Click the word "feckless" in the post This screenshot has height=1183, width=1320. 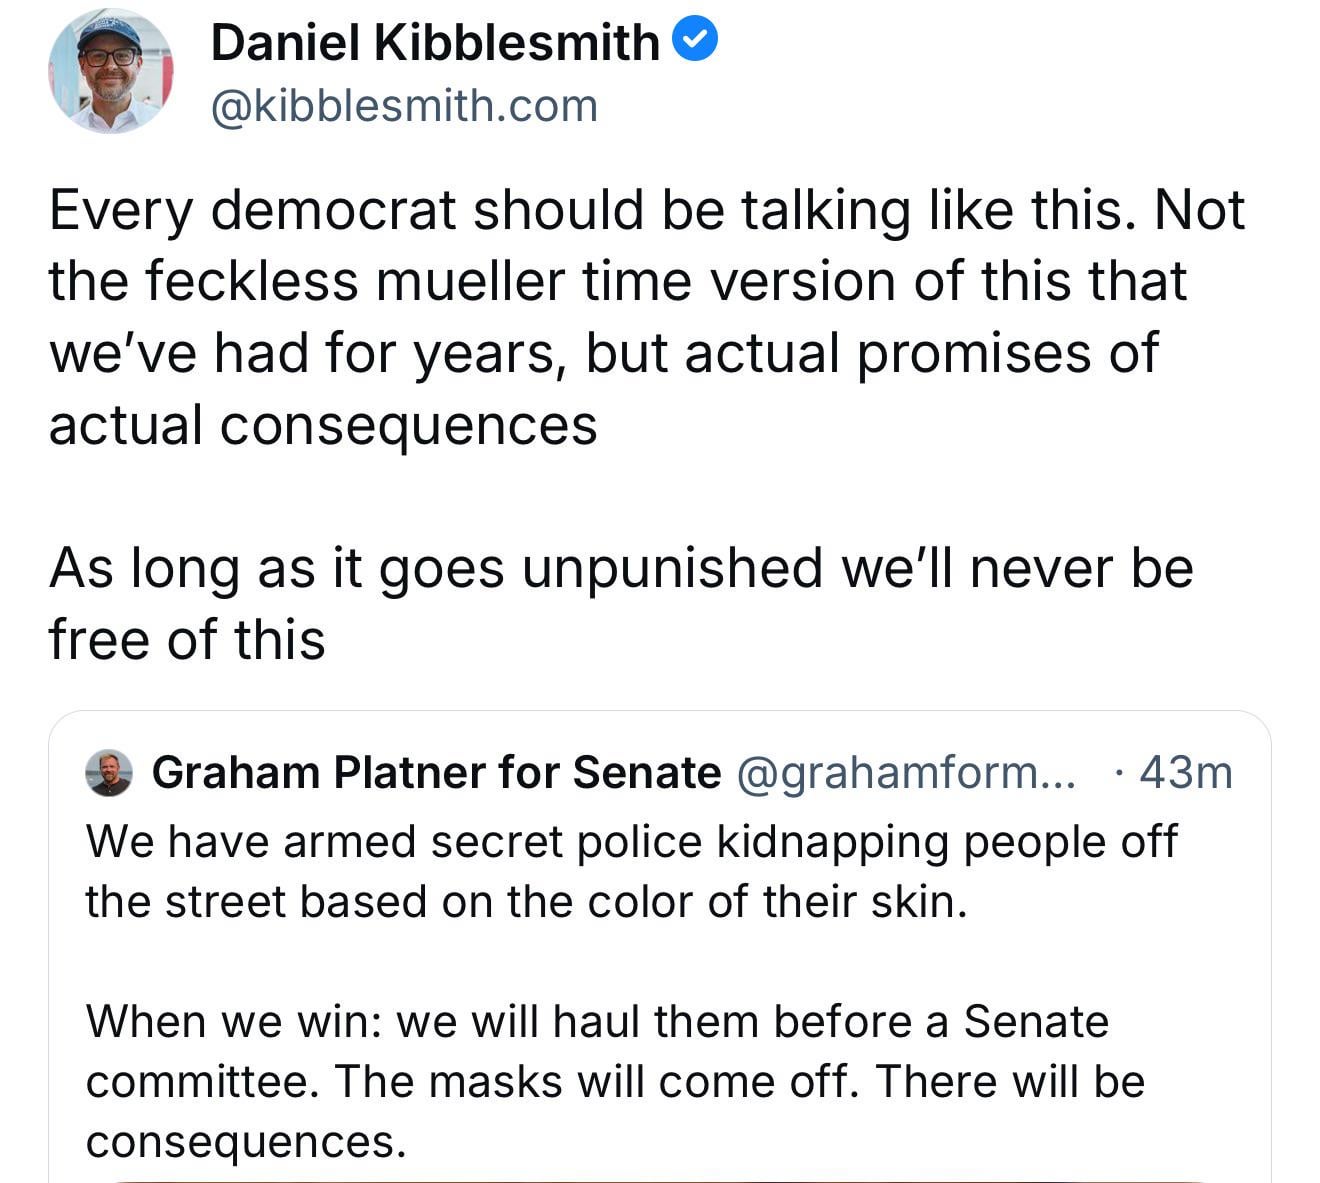click(x=252, y=282)
